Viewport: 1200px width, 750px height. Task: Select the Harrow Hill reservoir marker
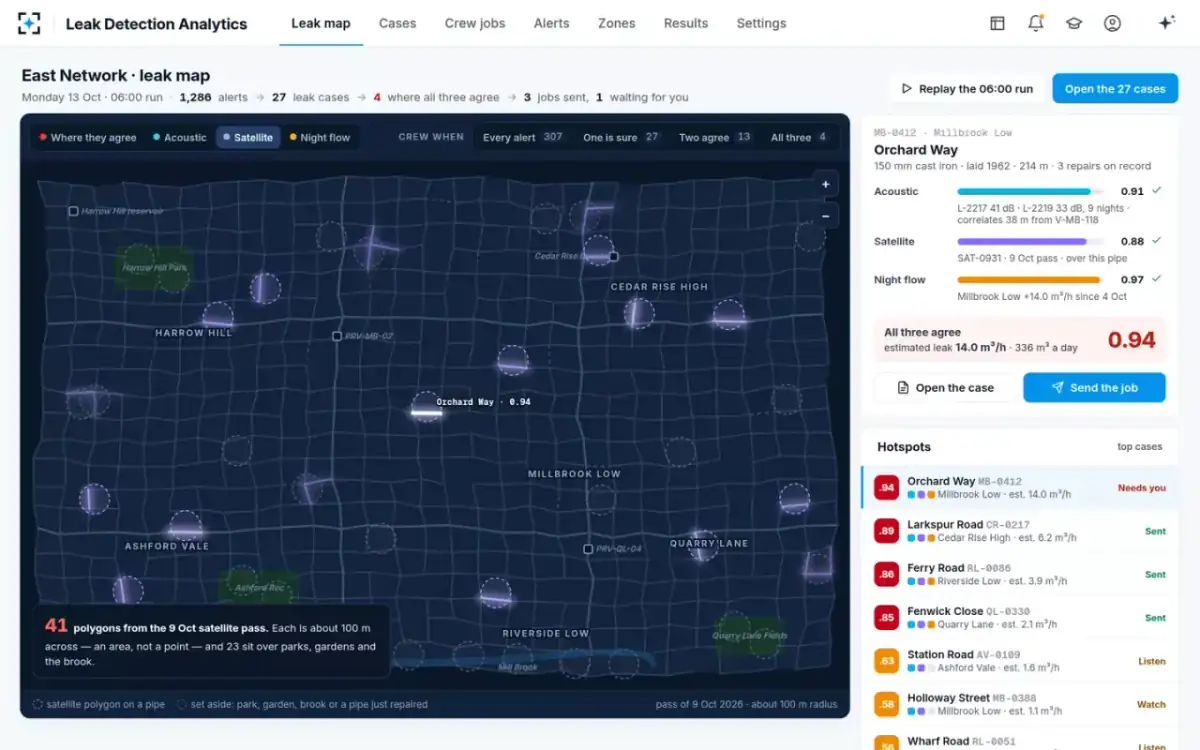[73, 211]
